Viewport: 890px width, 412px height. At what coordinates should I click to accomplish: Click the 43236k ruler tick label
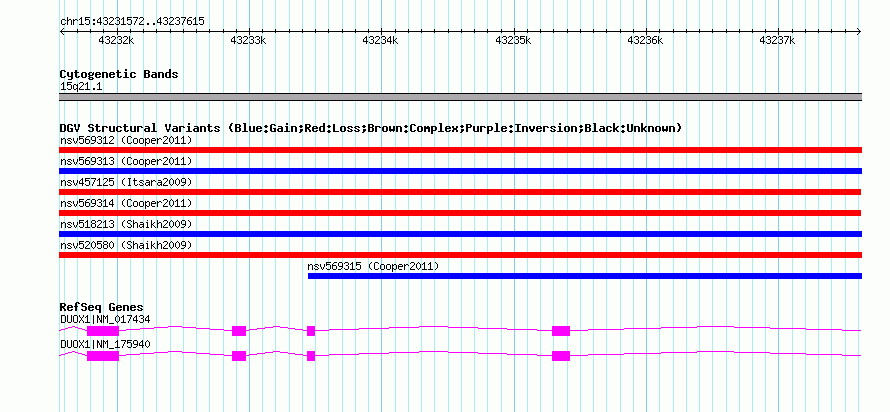(645, 40)
